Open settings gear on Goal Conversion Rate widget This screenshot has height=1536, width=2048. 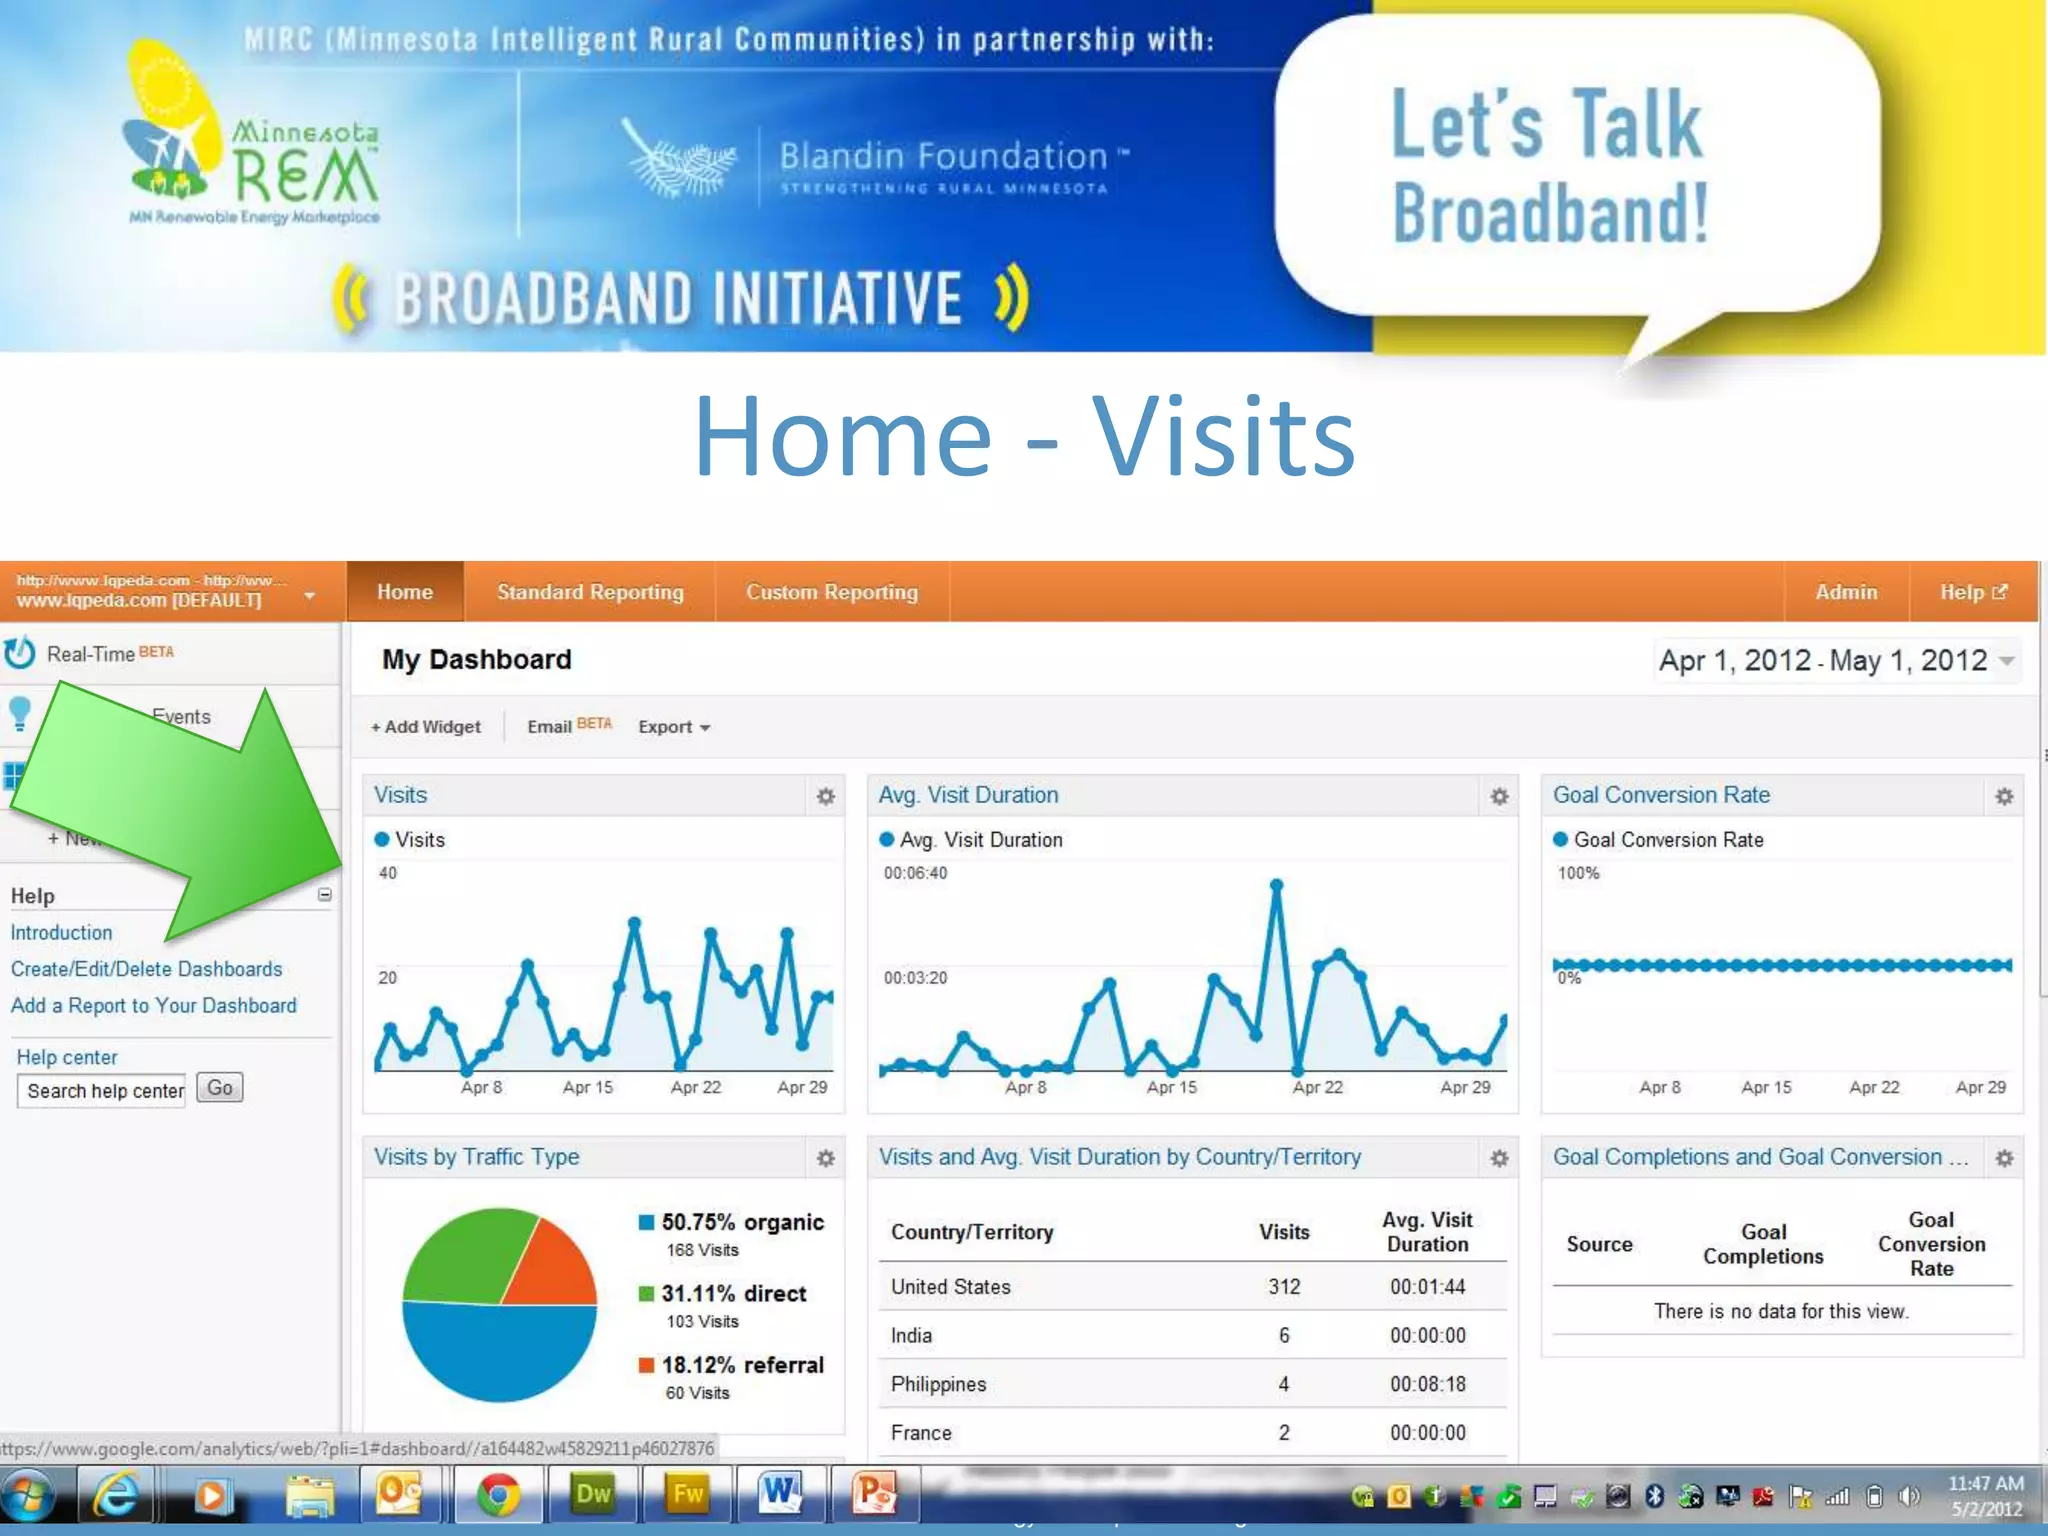click(x=2004, y=796)
